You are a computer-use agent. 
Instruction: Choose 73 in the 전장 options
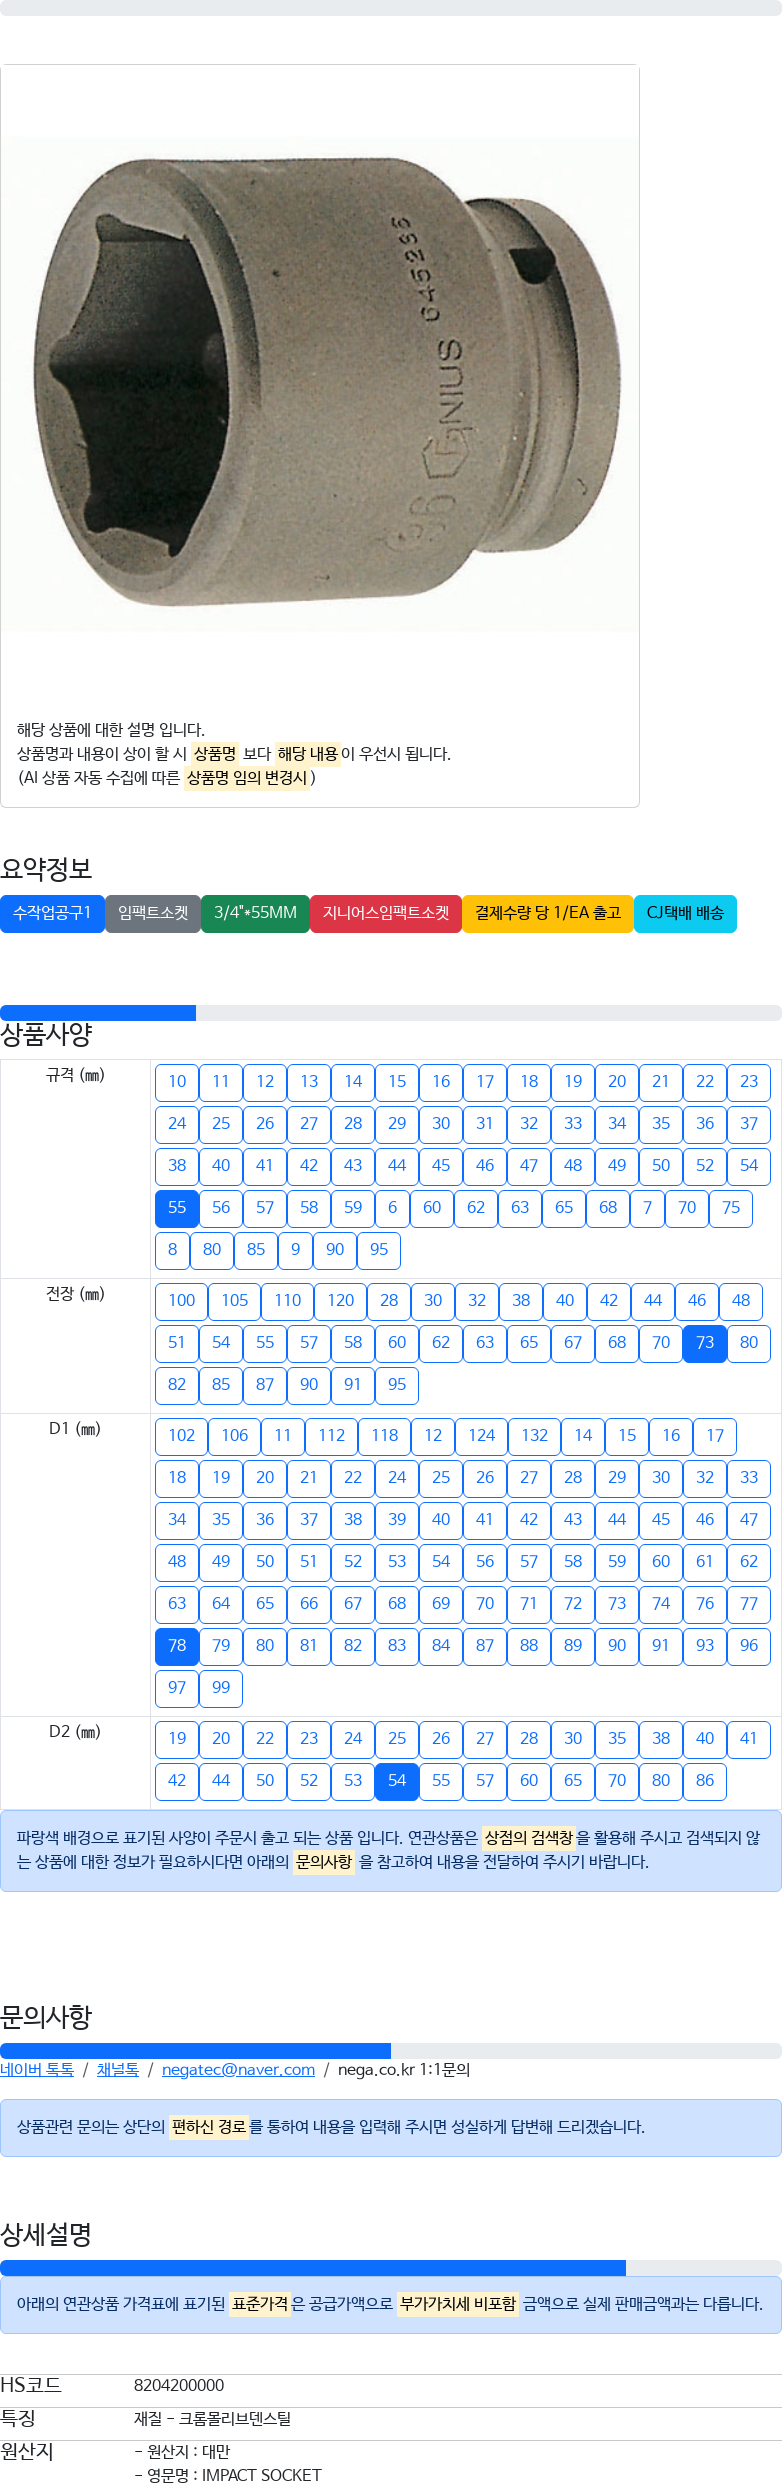point(705,1343)
